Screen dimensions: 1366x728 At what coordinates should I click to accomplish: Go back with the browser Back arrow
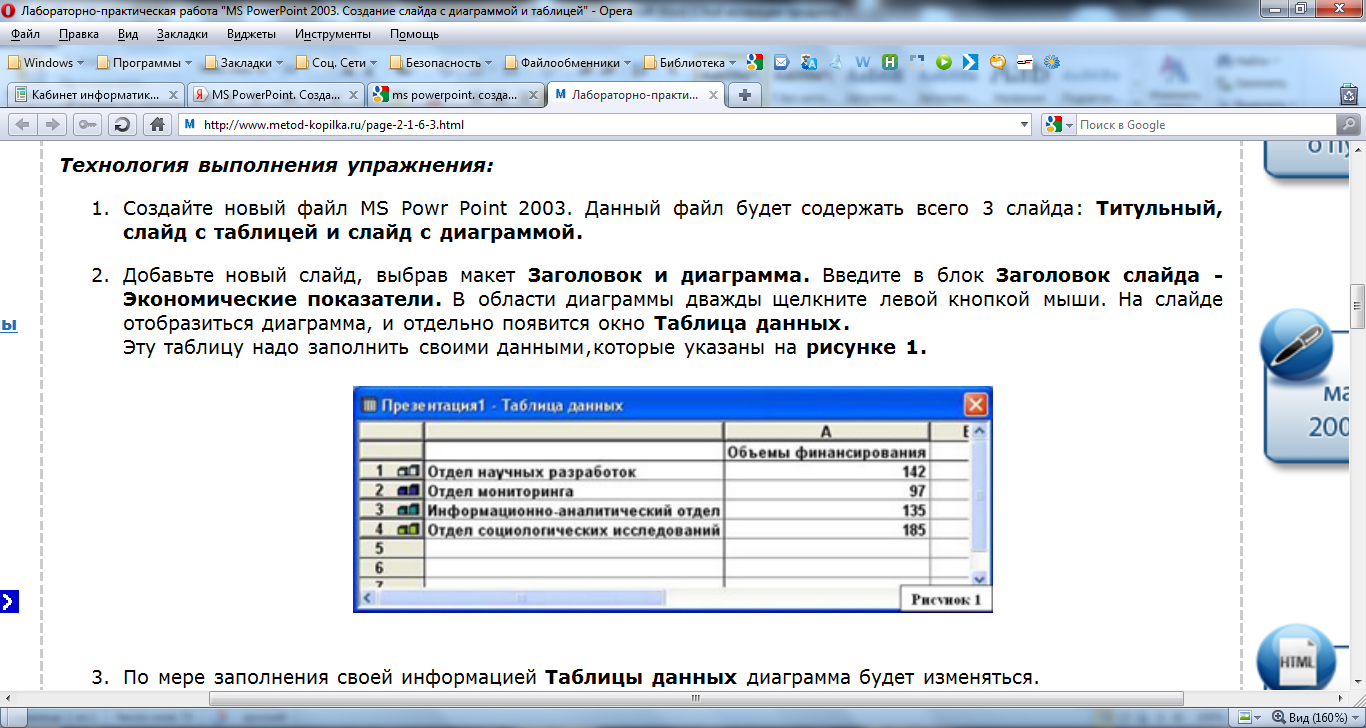point(22,125)
